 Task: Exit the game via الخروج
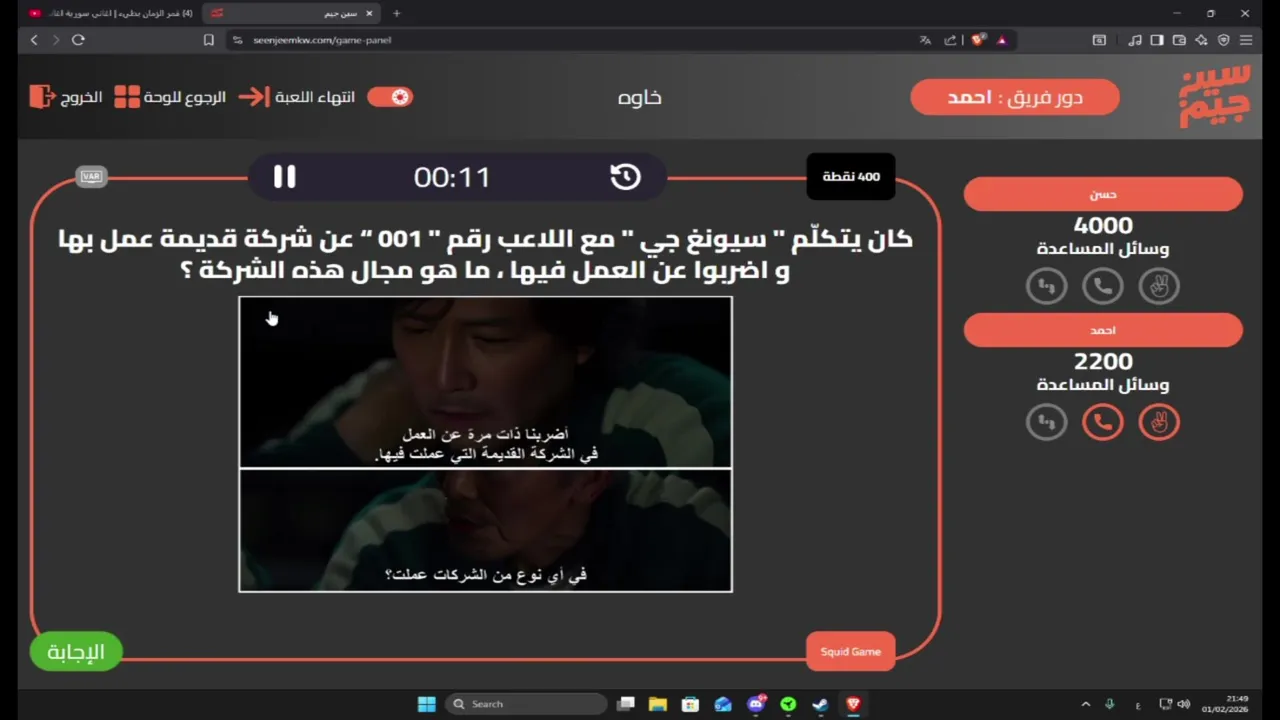pos(82,97)
